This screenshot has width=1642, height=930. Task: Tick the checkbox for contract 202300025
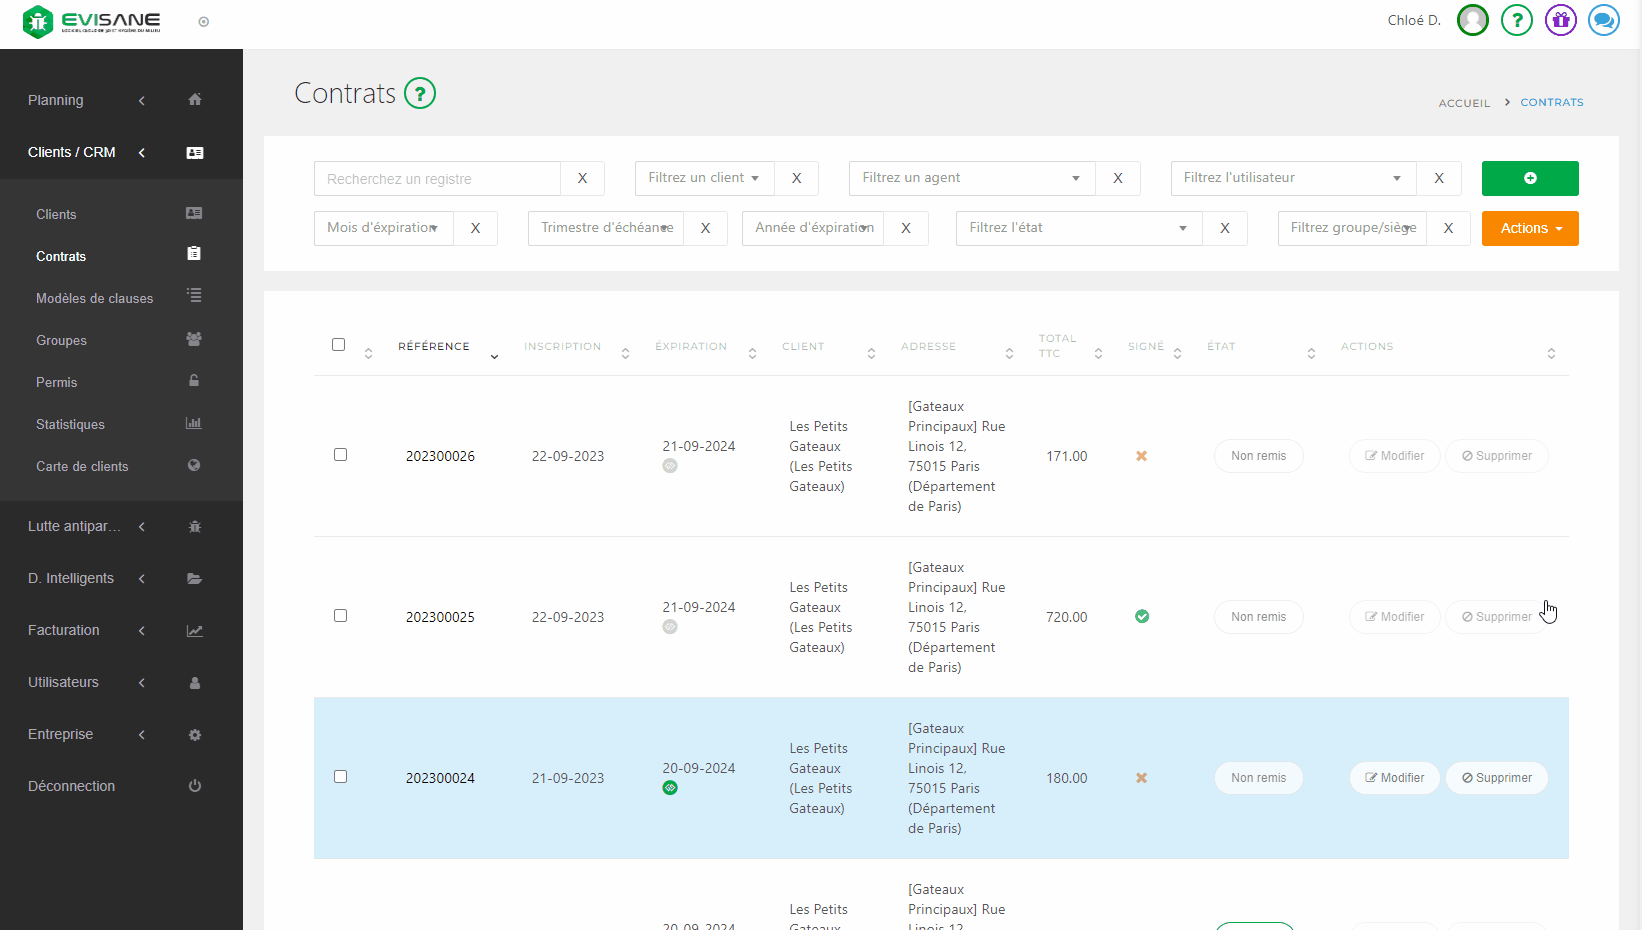(340, 616)
